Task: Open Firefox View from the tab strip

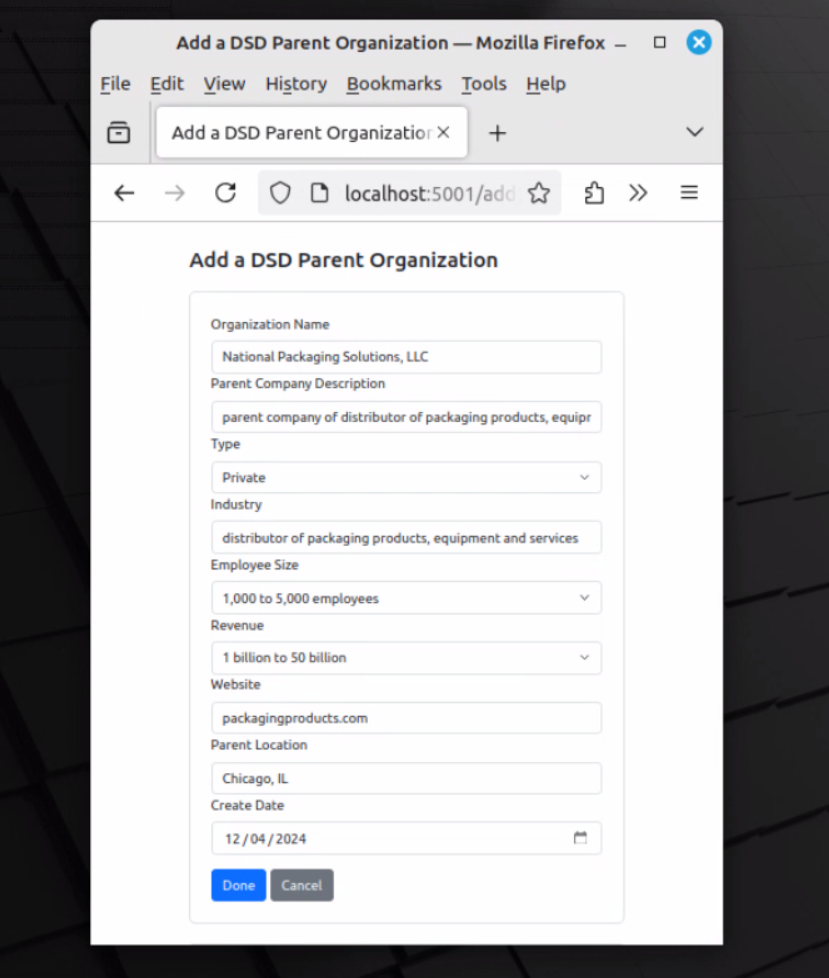Action: 119,132
